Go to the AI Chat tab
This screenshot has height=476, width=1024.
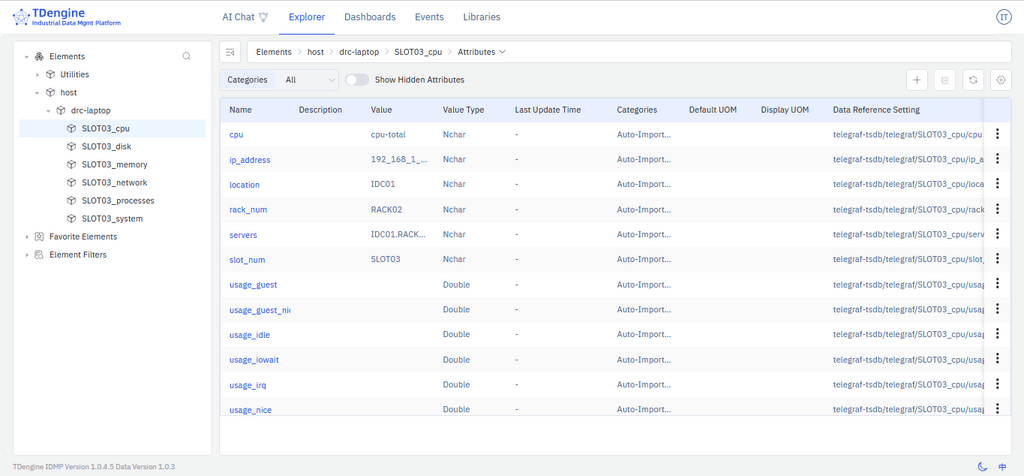point(245,17)
